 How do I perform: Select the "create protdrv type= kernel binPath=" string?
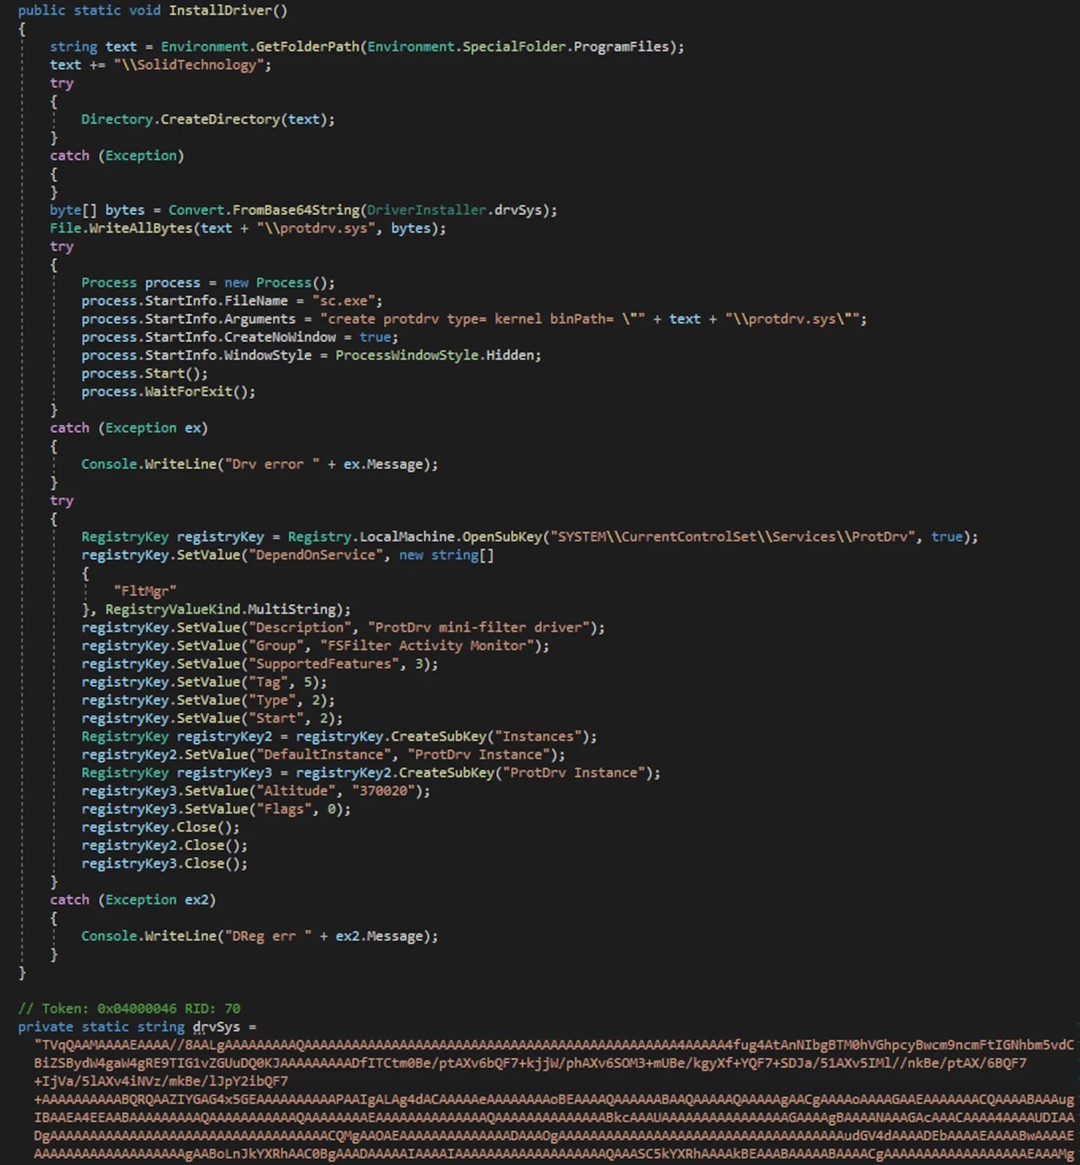tap(483, 319)
